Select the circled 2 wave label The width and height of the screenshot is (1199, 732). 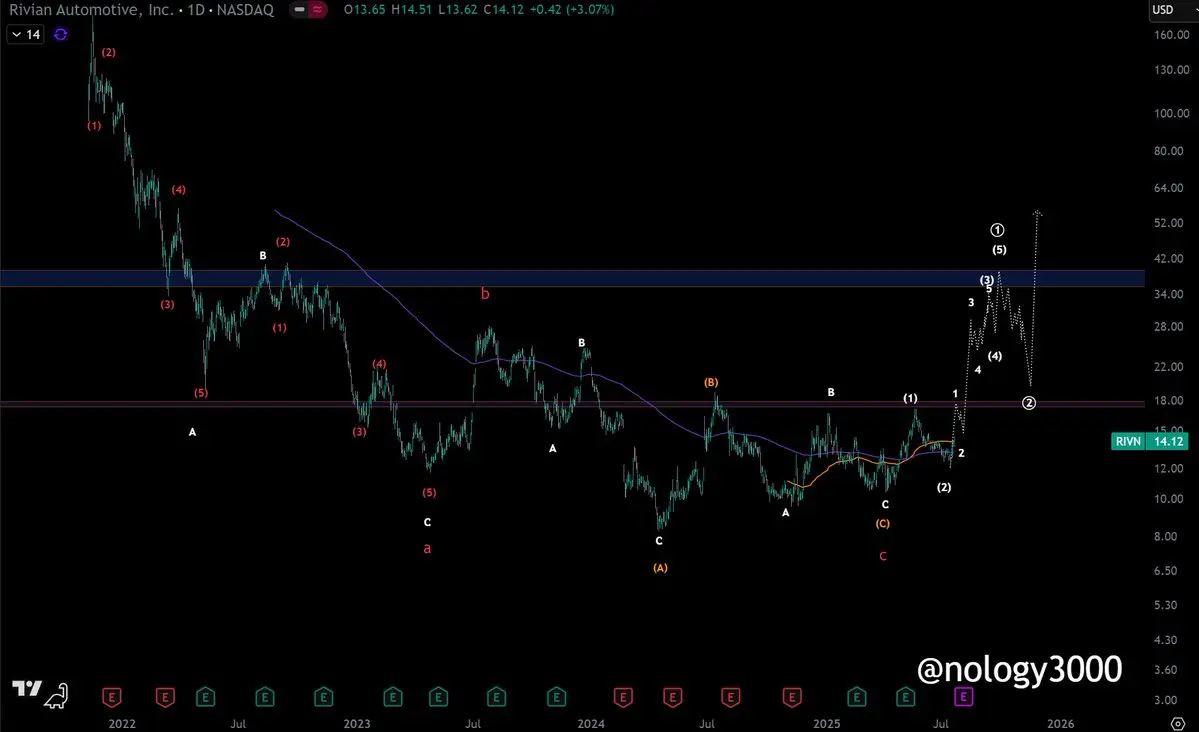1029,403
